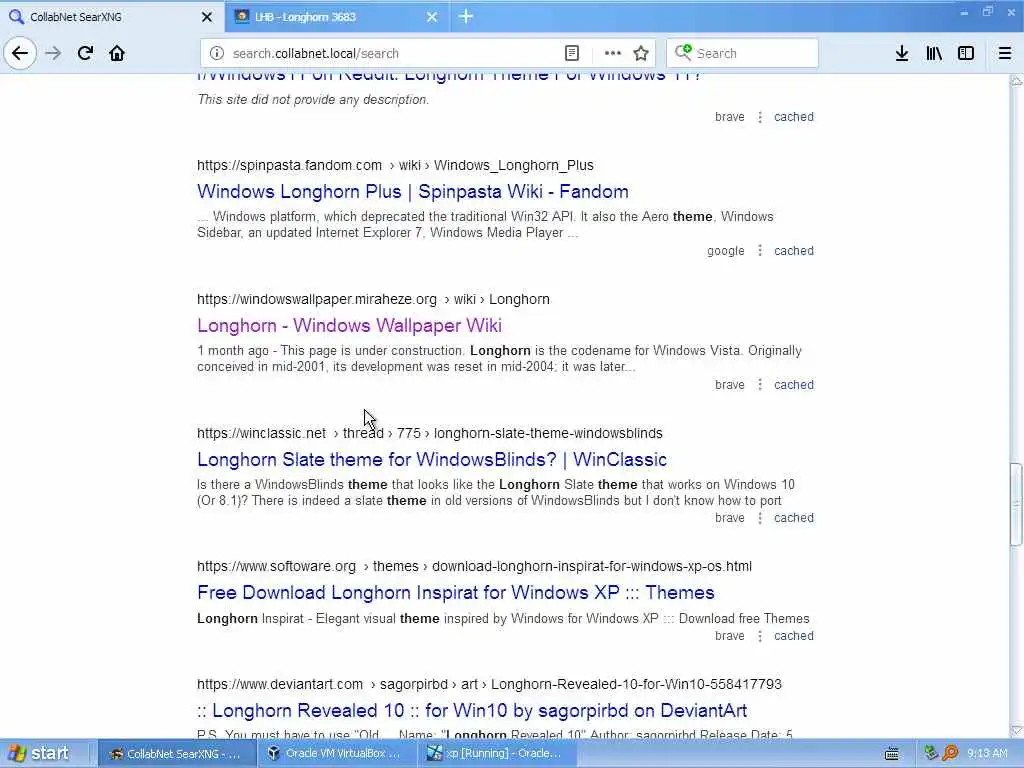Open Longhorn Revealed 10 DeviantArt result
Image resolution: width=1024 pixels, height=768 pixels.
pos(472,711)
